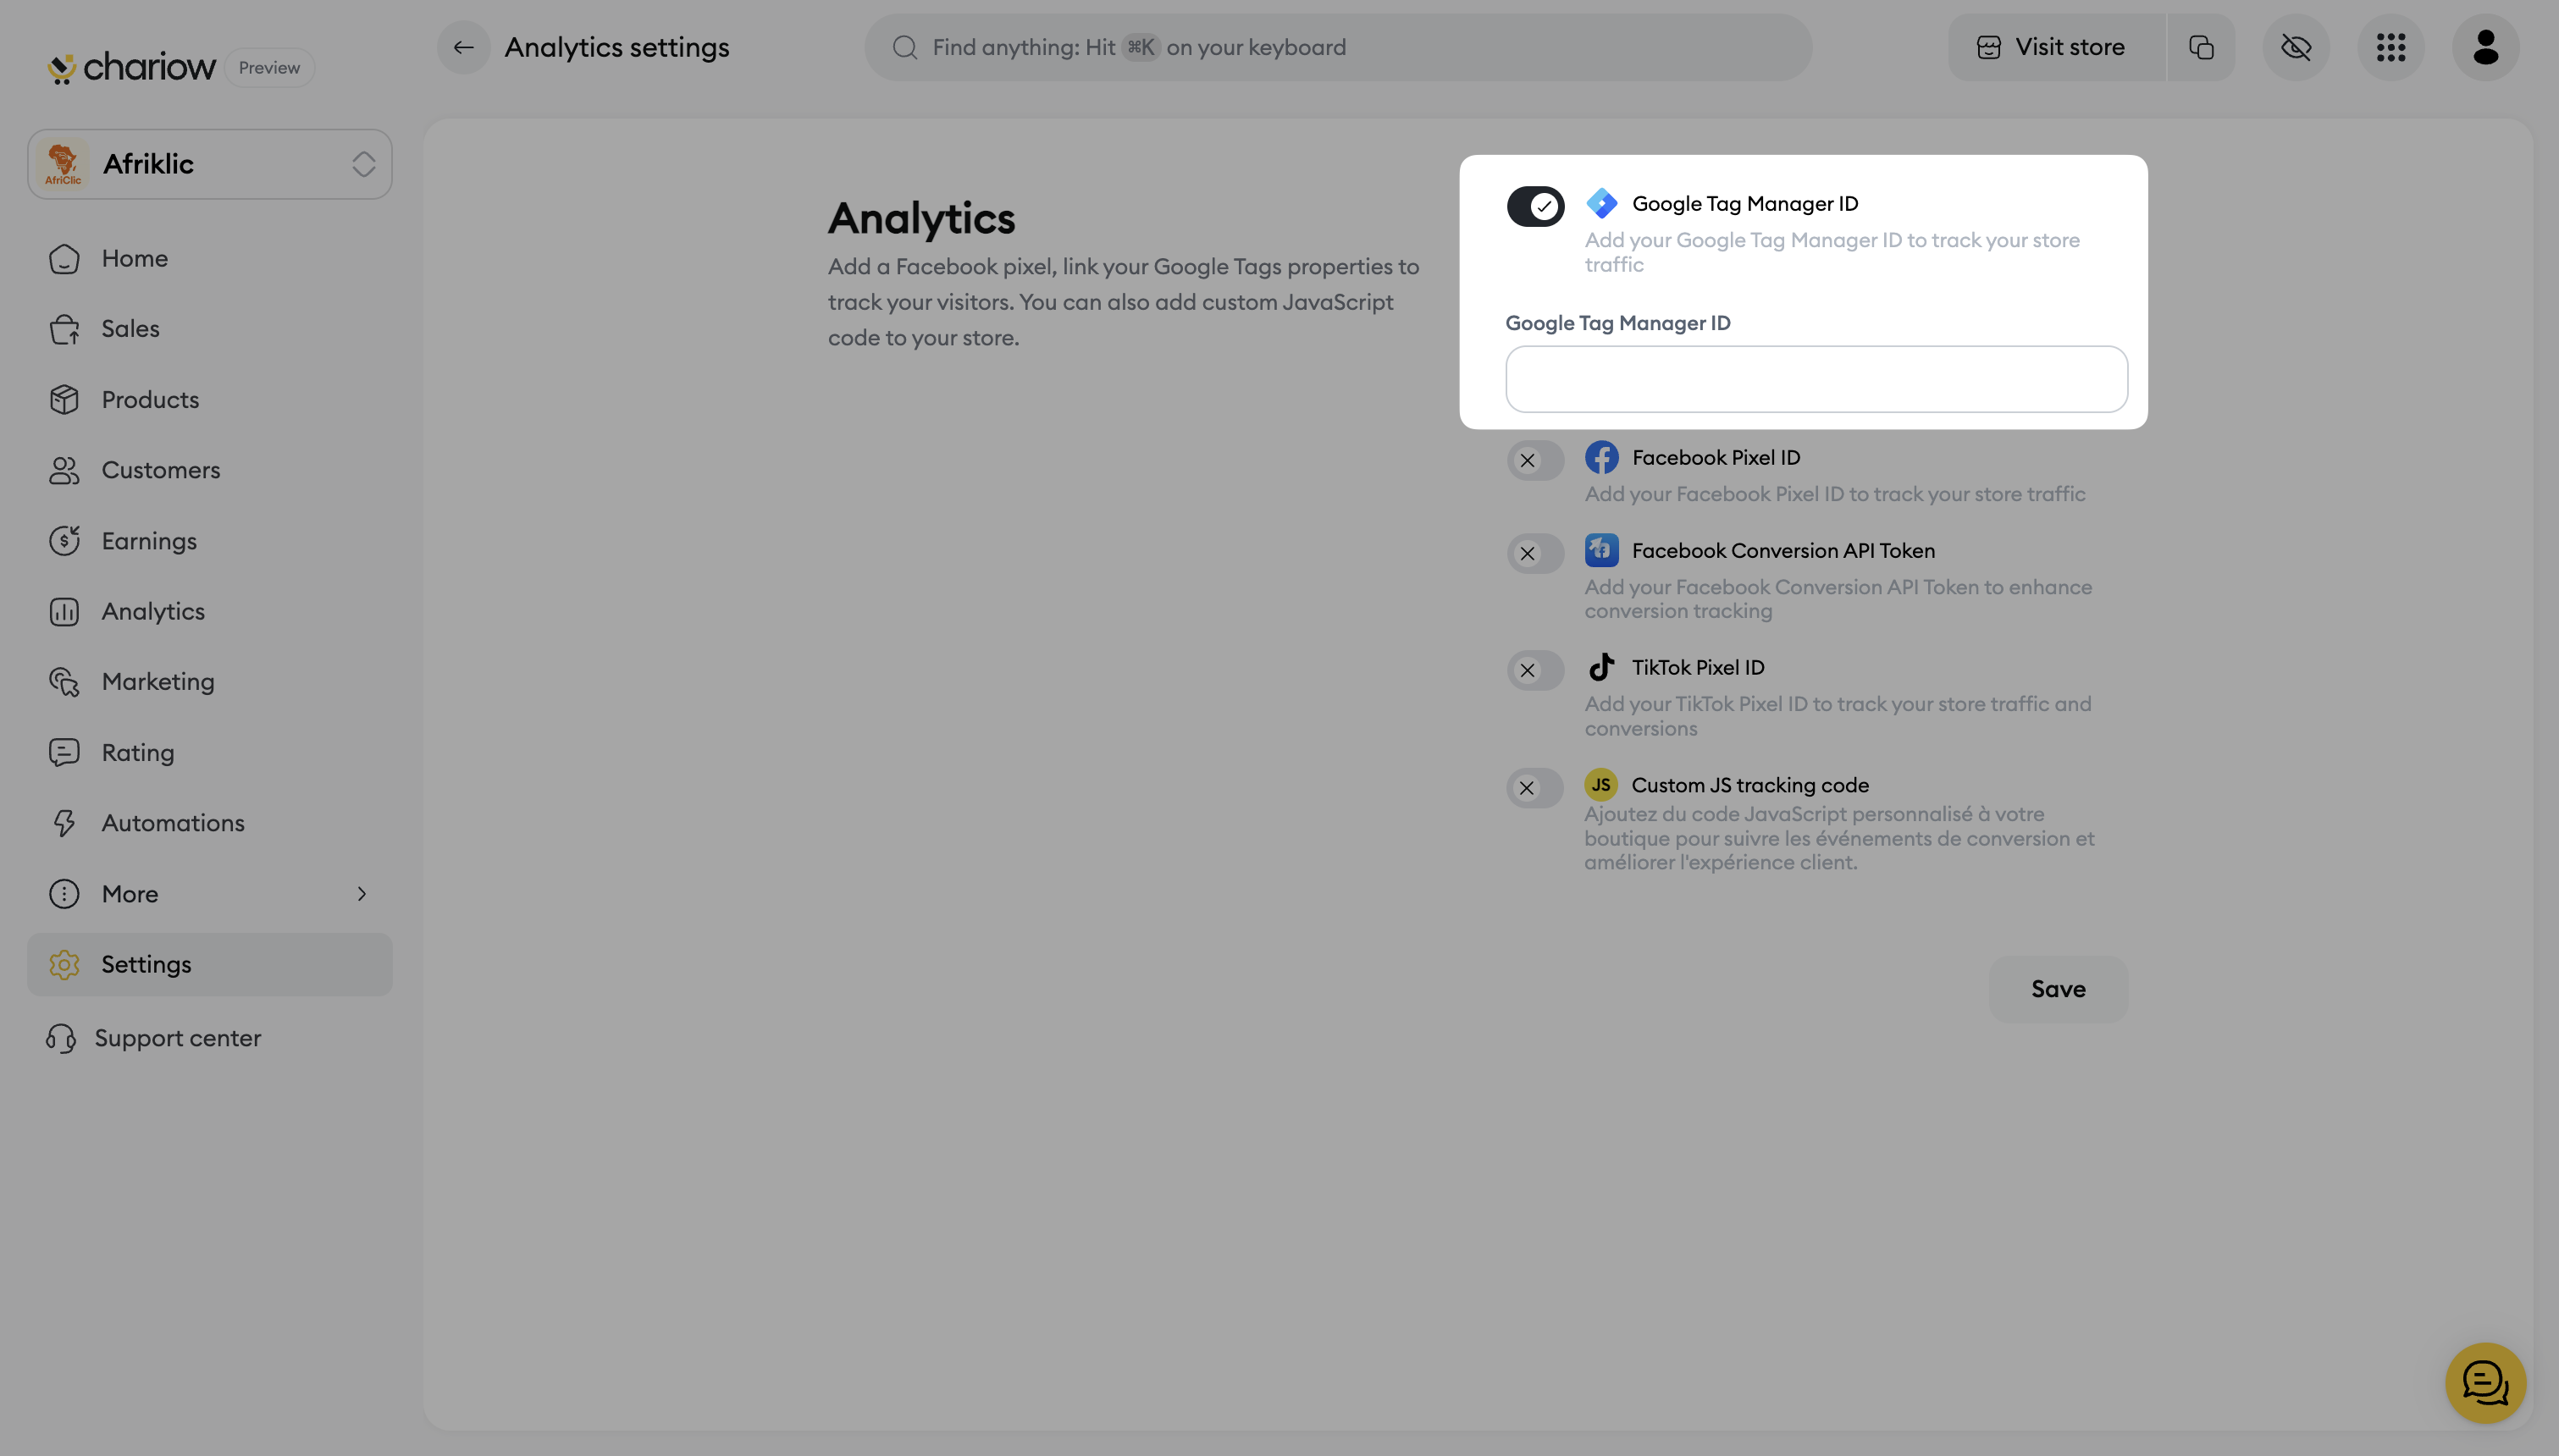2559x1456 pixels.
Task: Click the Google Tag Manager diamond icon
Action: [x=1601, y=204]
